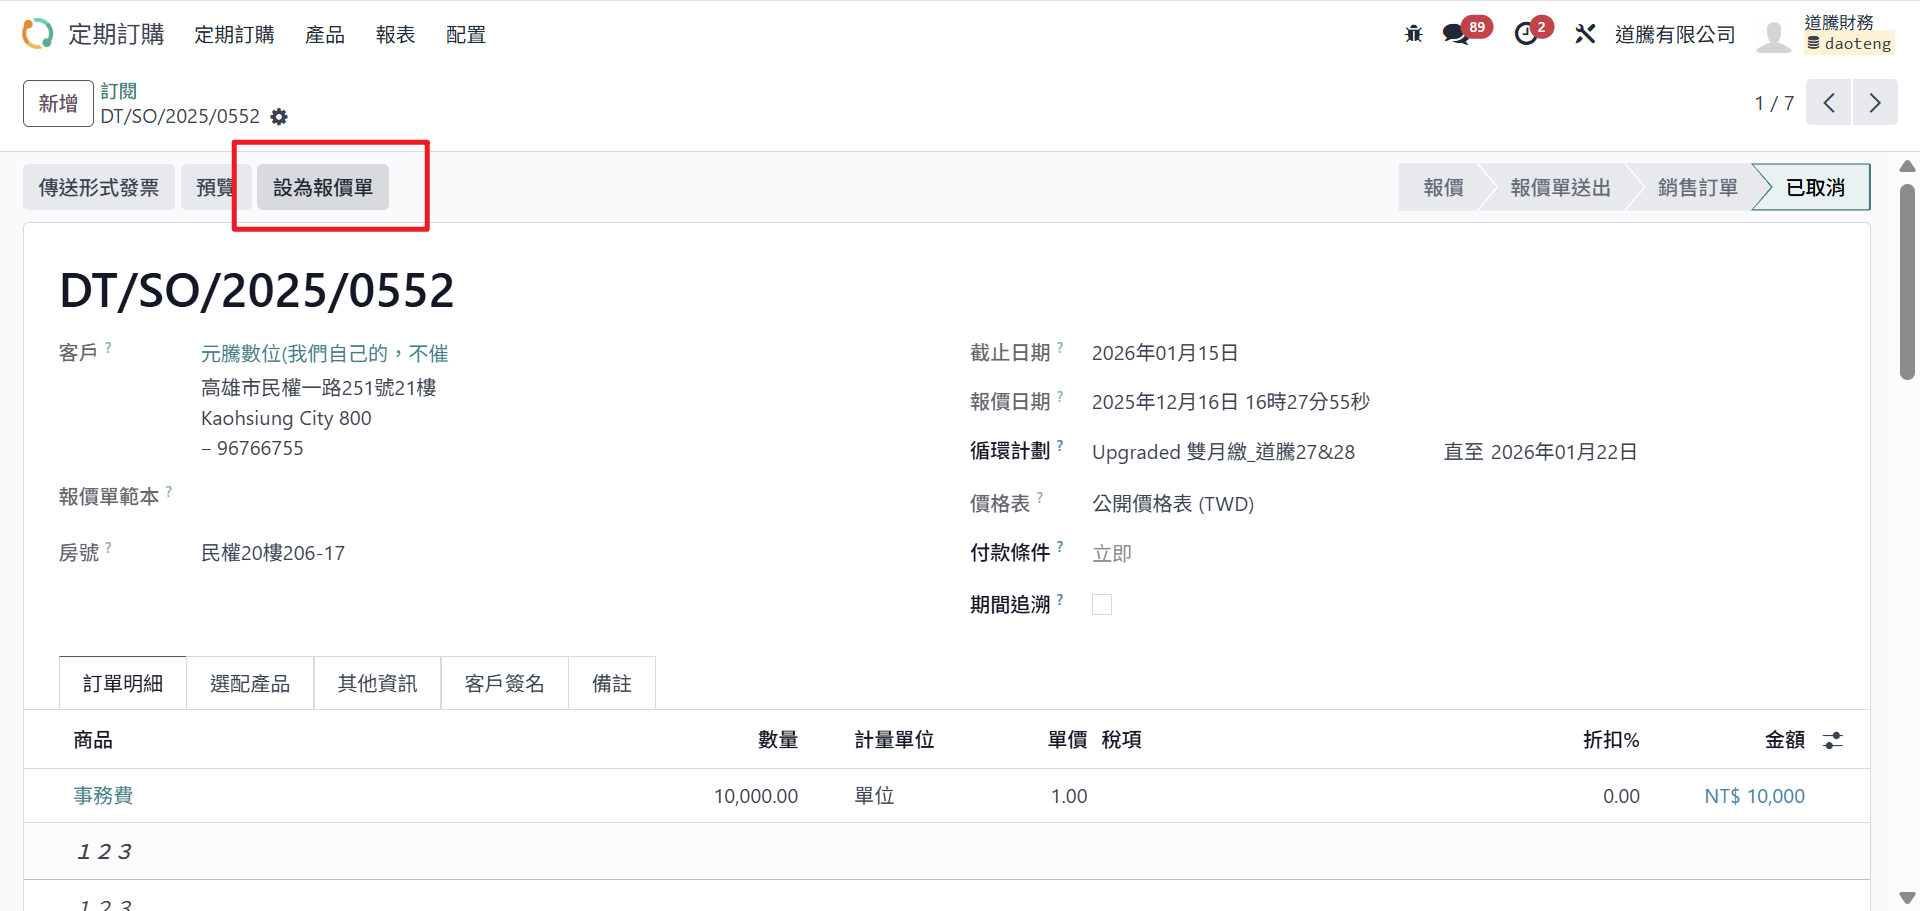Switch to the 其他資訊 tab
Viewport: 1920px width, 911px height.
(x=377, y=684)
